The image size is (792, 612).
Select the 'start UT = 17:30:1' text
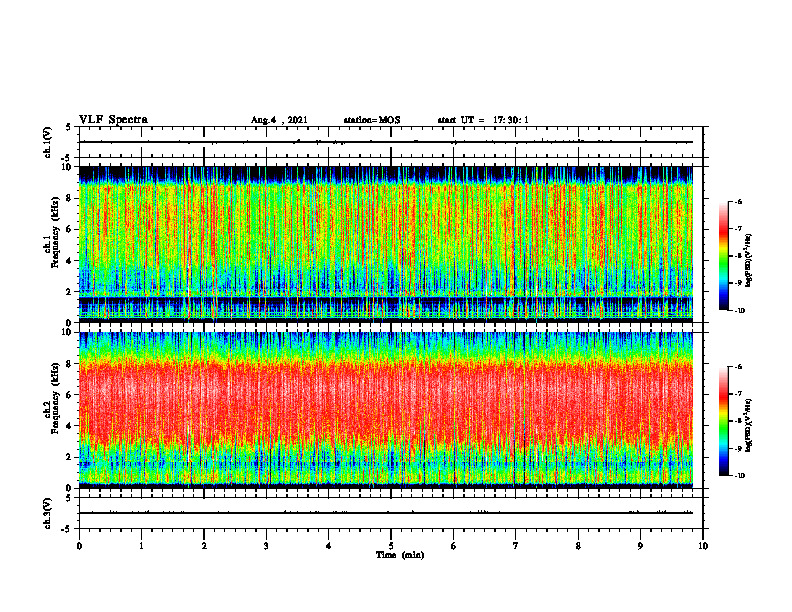click(x=483, y=120)
